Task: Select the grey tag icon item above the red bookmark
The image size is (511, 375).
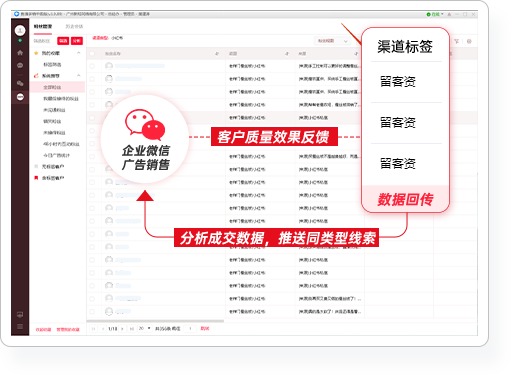Action: [36, 166]
